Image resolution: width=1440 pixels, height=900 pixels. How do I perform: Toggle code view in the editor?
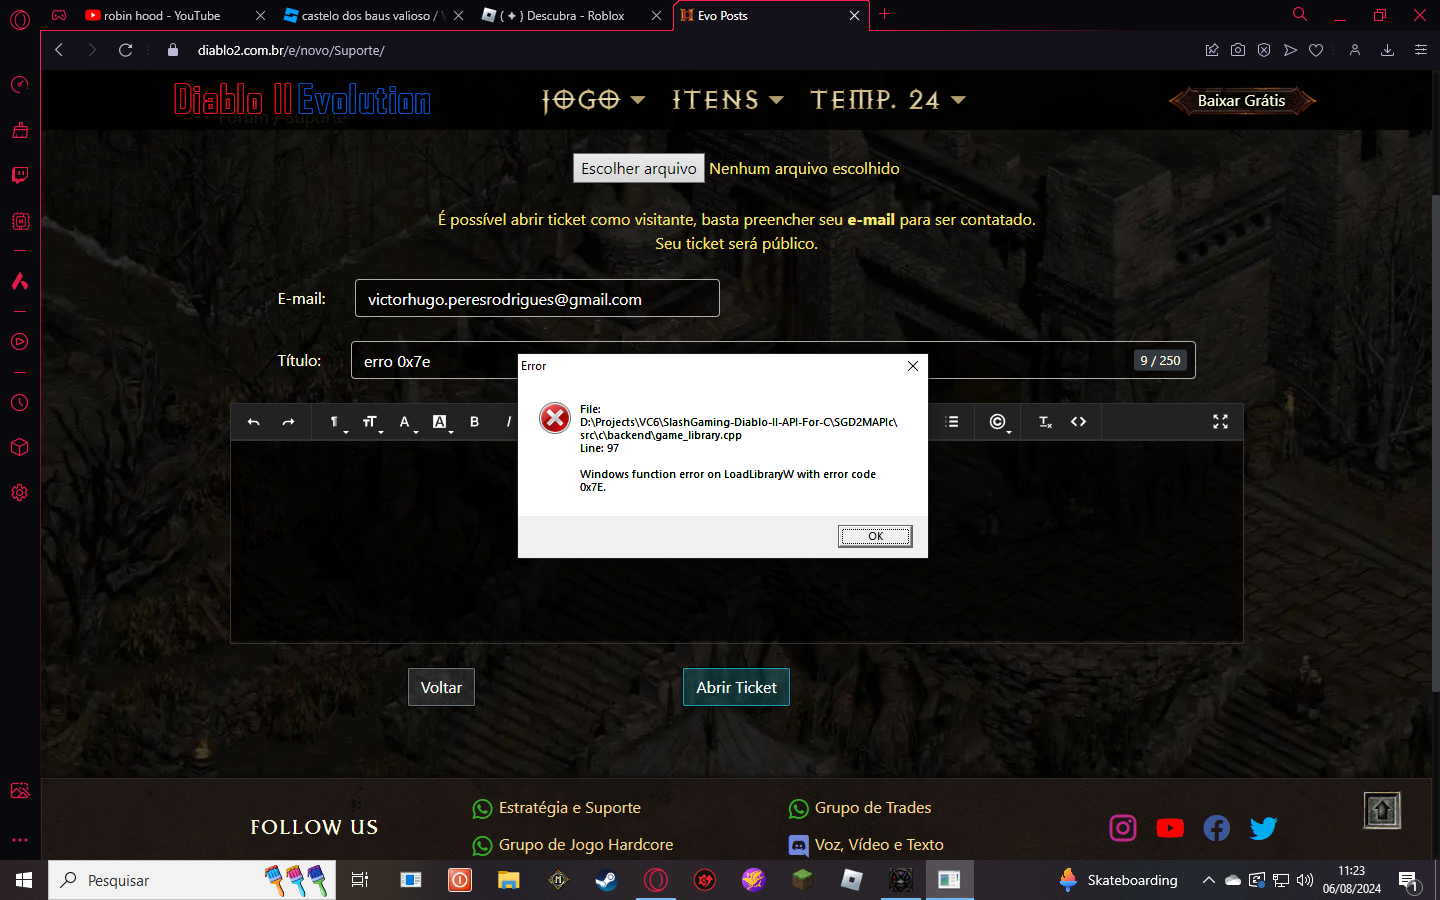coord(1078,422)
